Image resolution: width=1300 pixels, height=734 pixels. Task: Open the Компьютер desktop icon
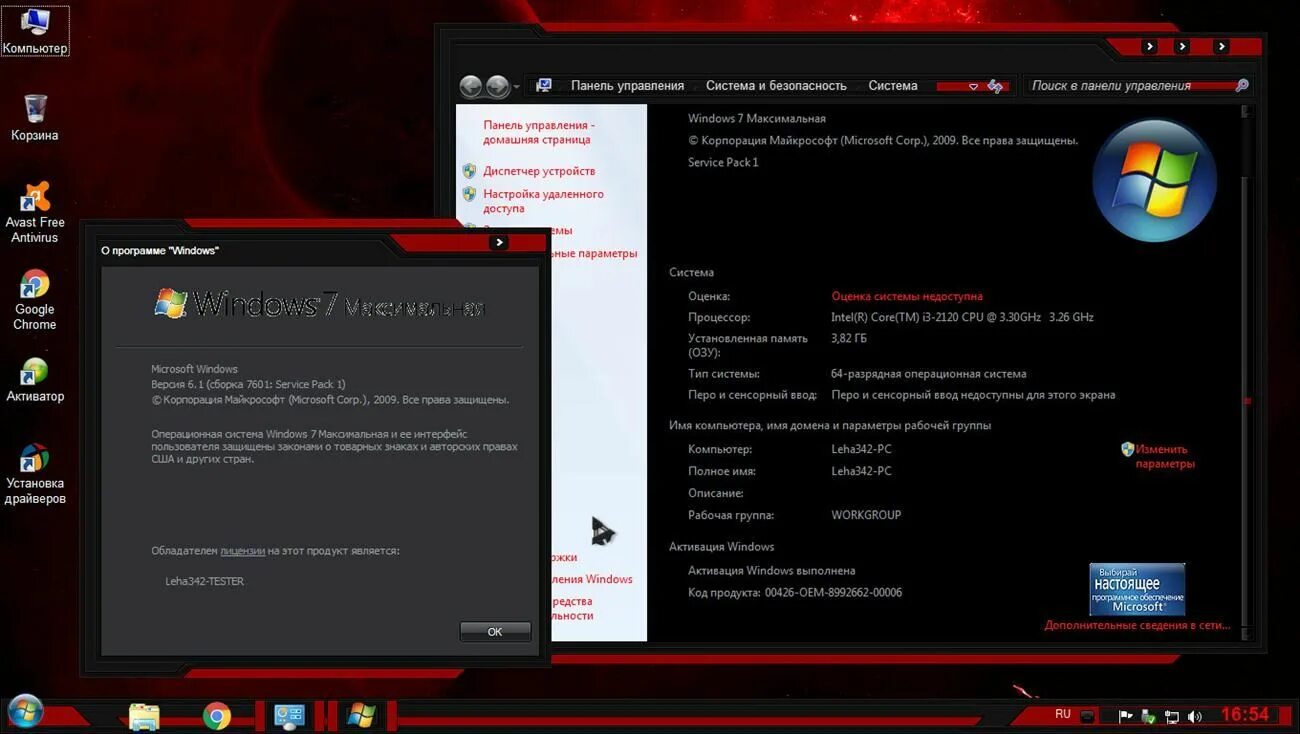click(35, 31)
